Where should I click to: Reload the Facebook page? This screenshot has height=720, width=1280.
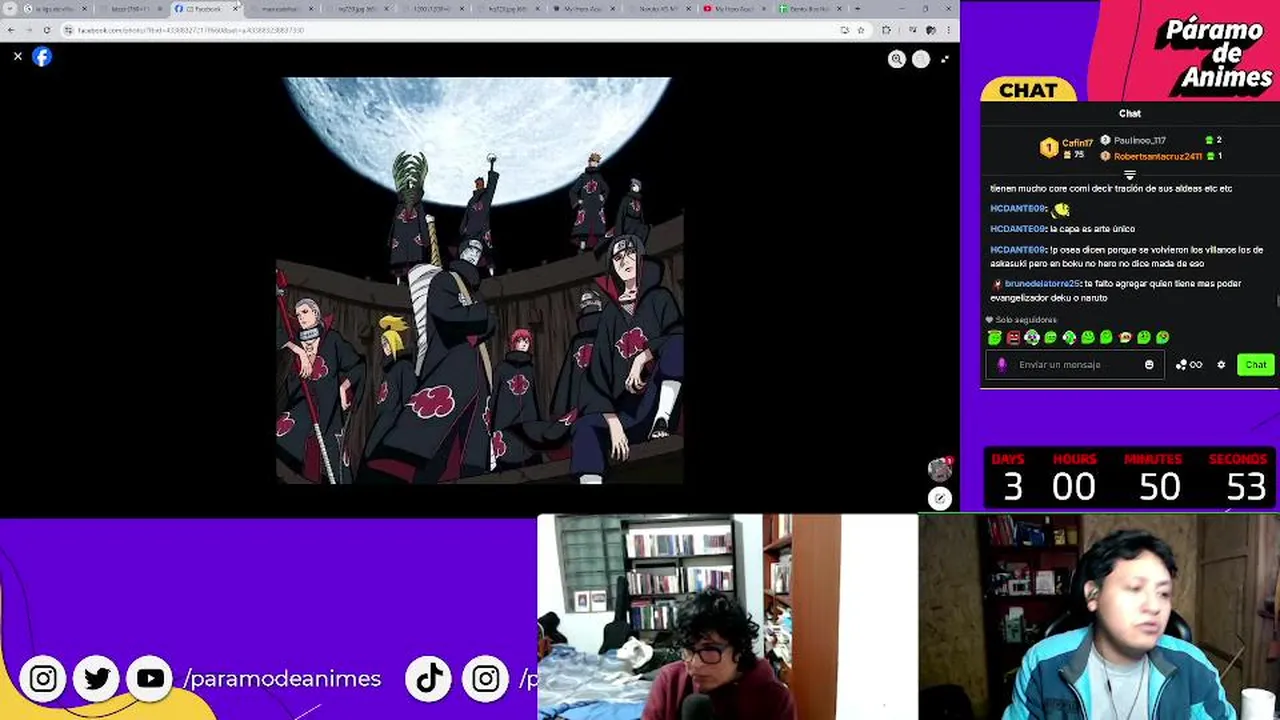47,30
